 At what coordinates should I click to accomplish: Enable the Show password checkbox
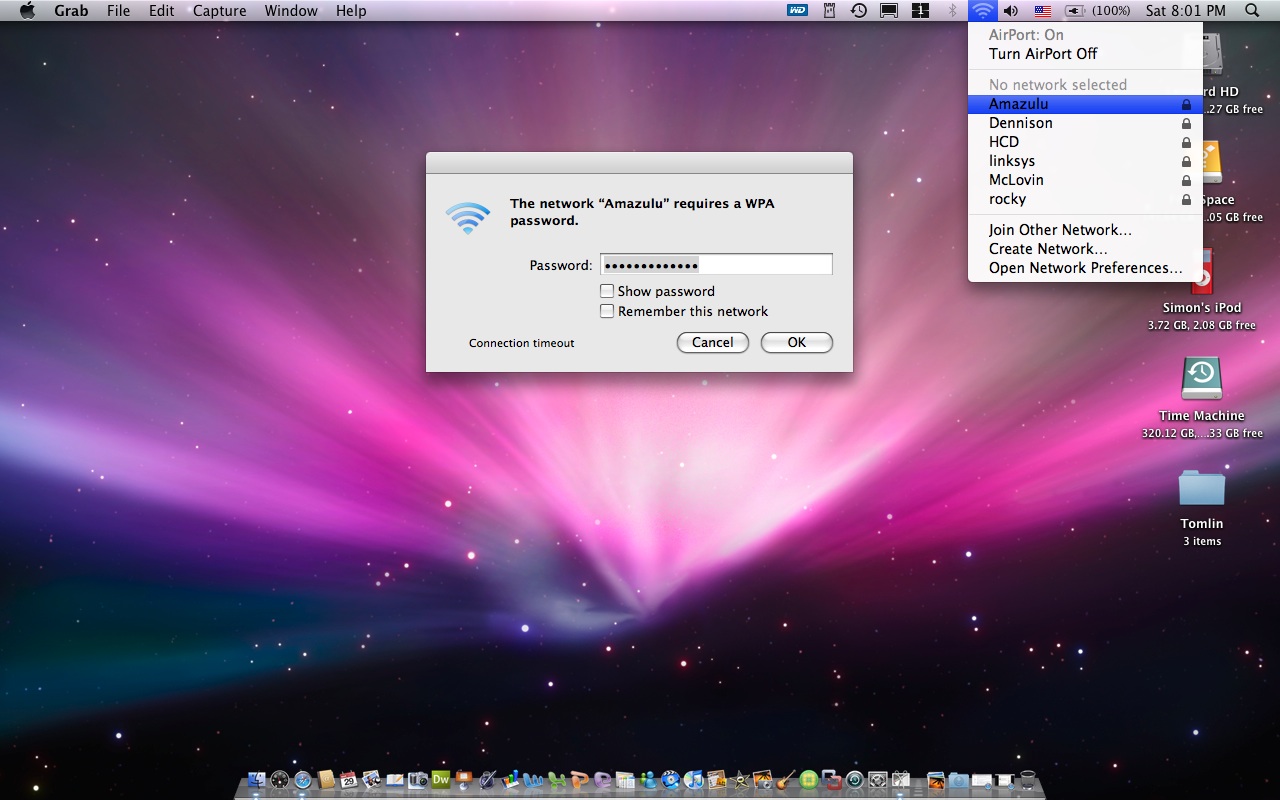(x=607, y=290)
